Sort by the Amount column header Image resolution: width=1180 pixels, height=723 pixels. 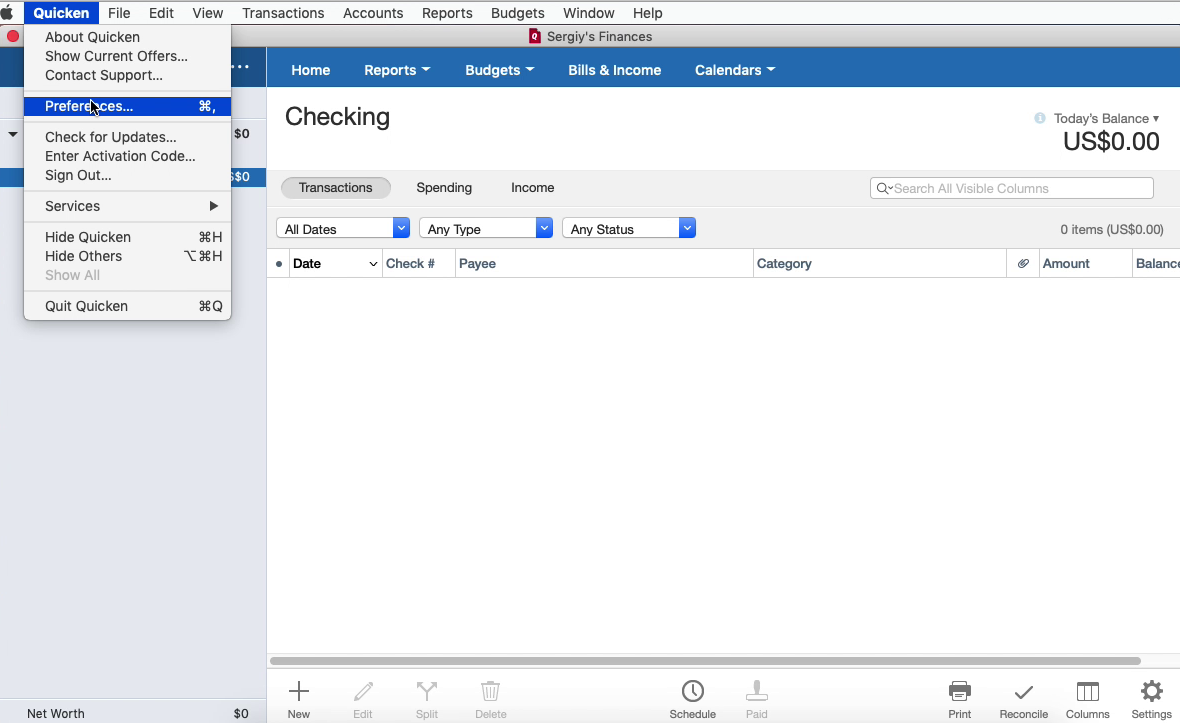pos(1085,263)
